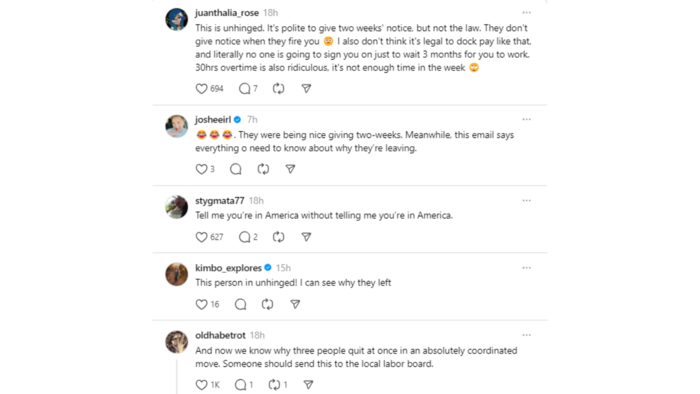Open juanthalia_rose's profile via username

tap(227, 13)
